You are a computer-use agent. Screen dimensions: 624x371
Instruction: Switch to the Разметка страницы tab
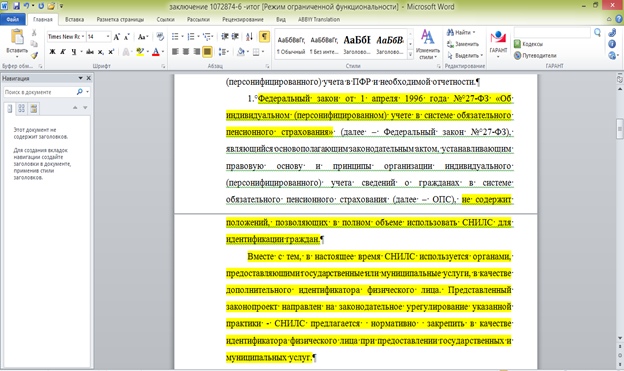(x=120, y=19)
